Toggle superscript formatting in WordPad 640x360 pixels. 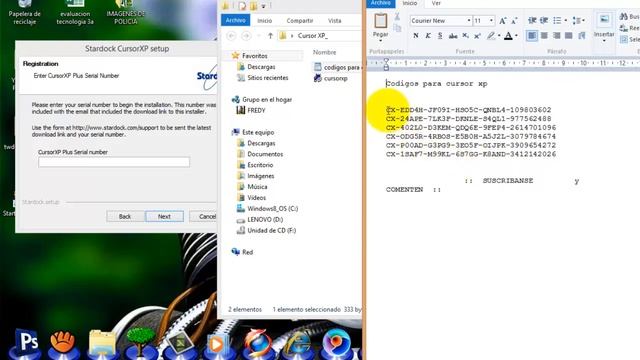coord(477,36)
